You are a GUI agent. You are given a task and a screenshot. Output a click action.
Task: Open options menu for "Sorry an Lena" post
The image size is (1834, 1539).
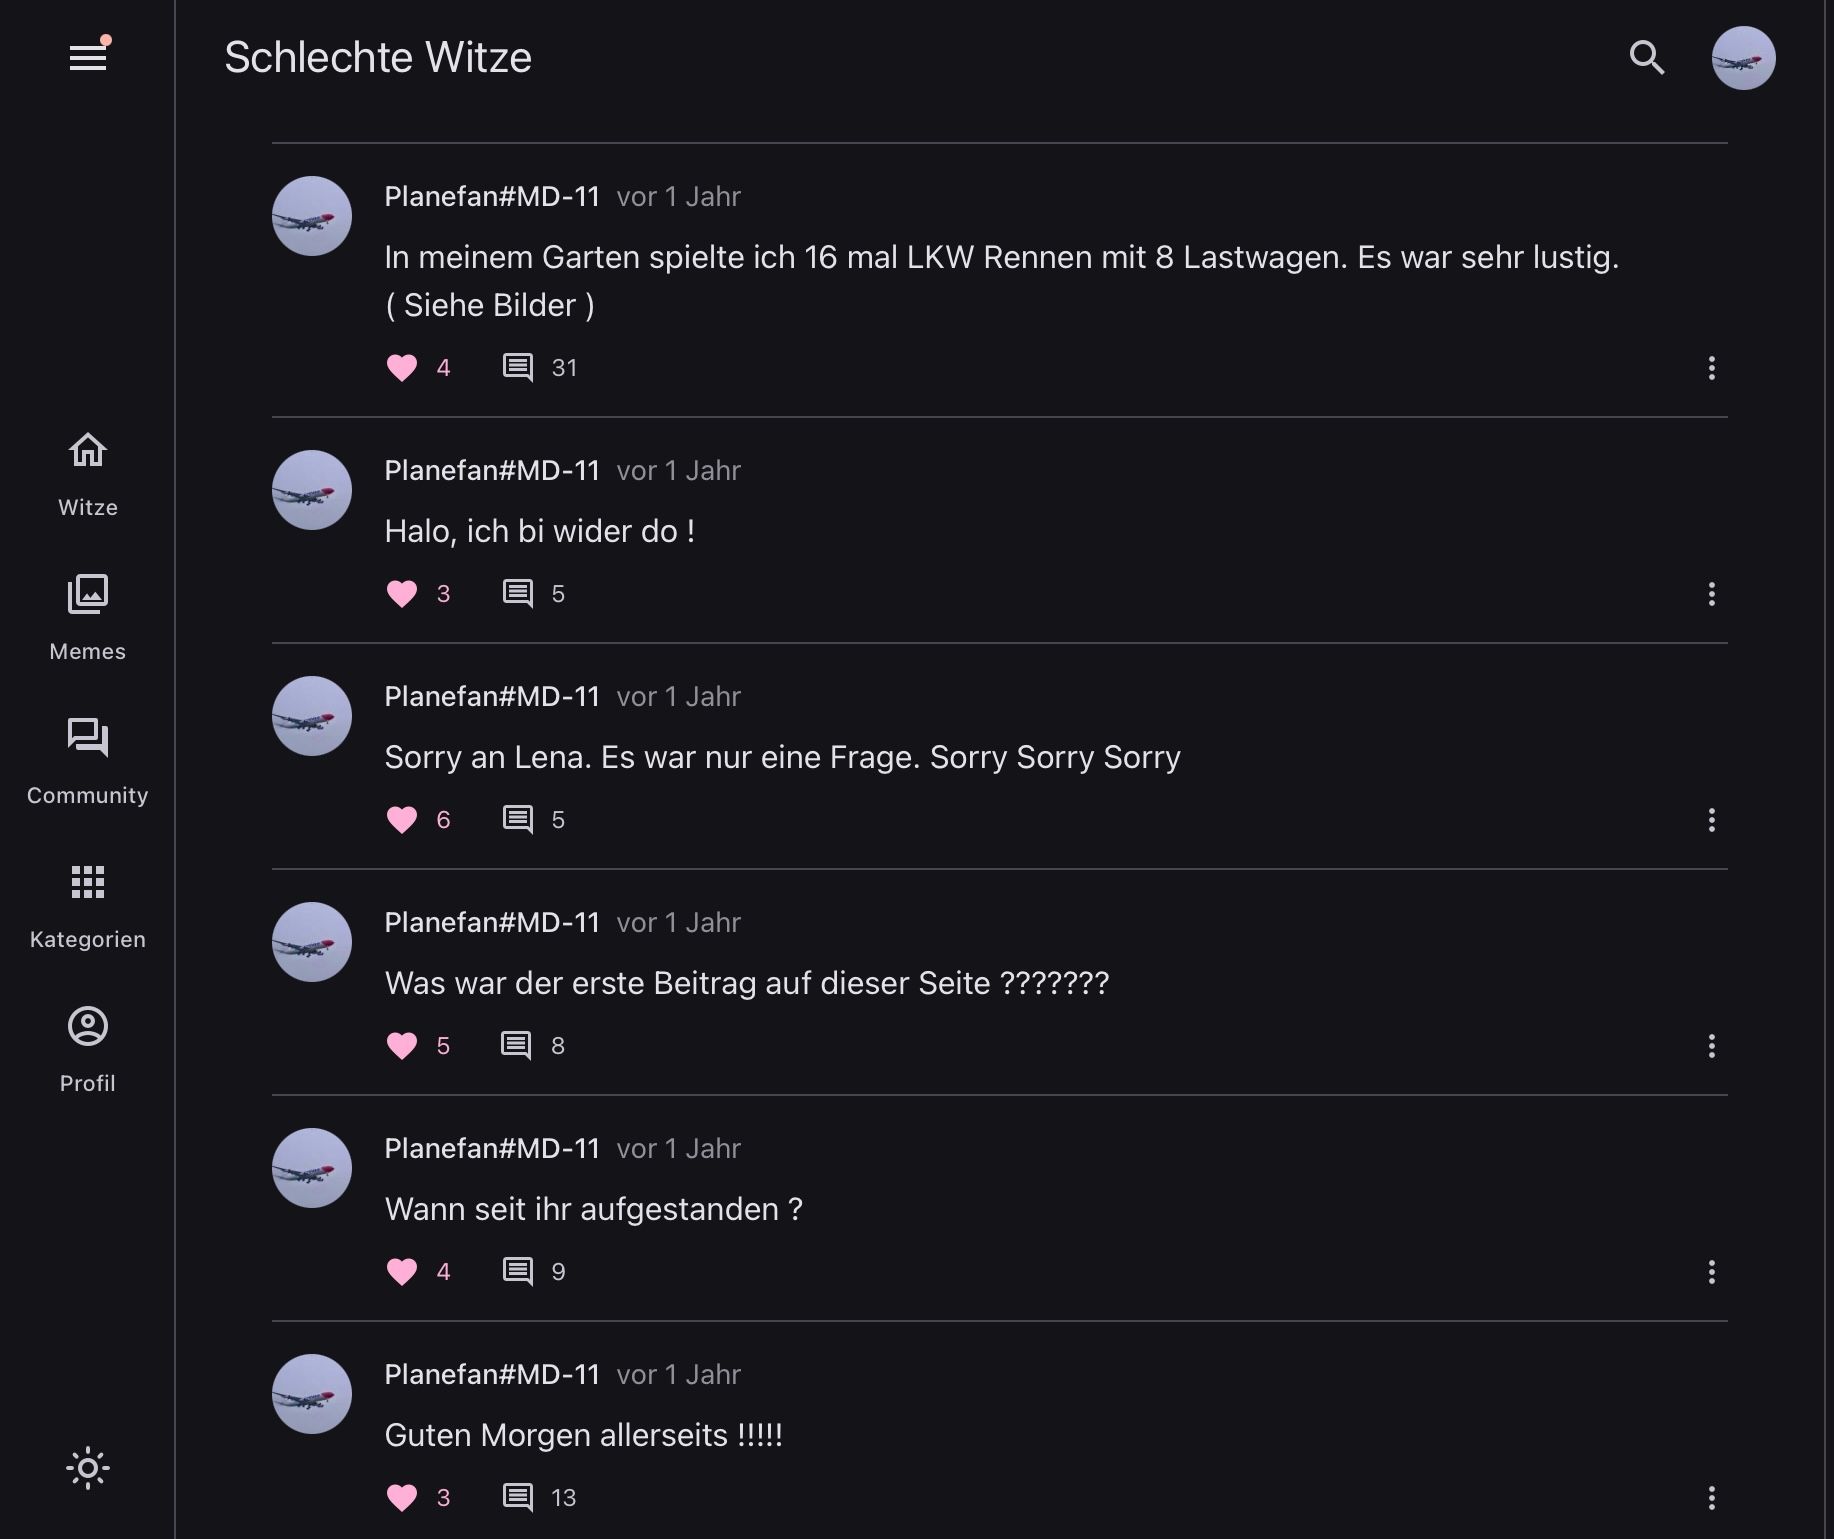coord(1711,820)
